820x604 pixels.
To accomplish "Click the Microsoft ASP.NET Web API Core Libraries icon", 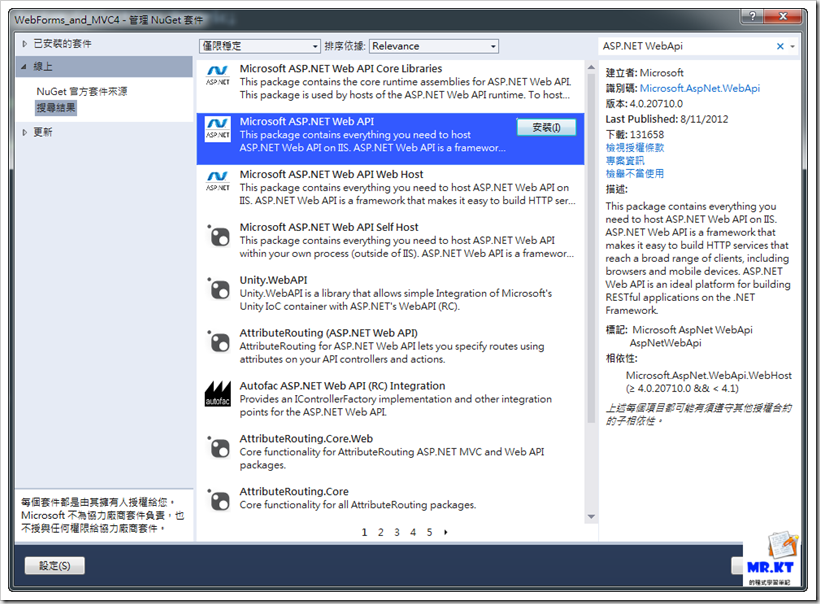I will tap(218, 75).
